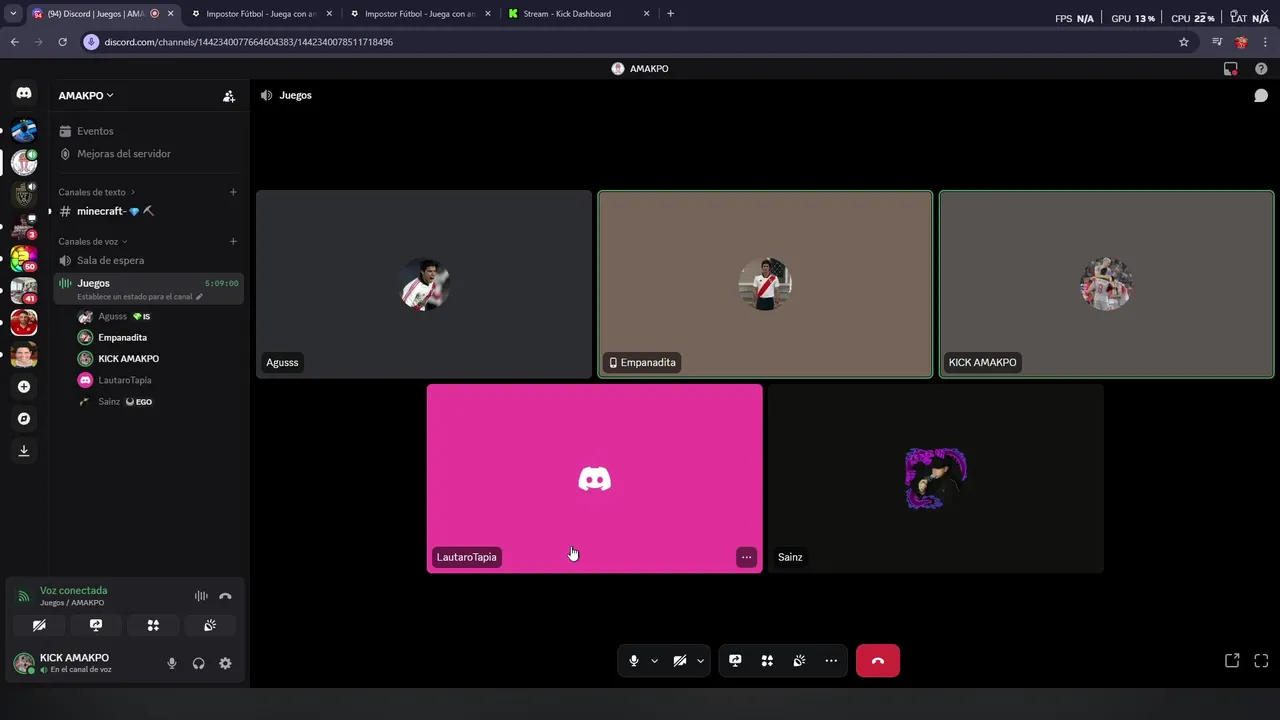
Task: Open the soundboard from the bottom call bar
Action: pos(799,661)
